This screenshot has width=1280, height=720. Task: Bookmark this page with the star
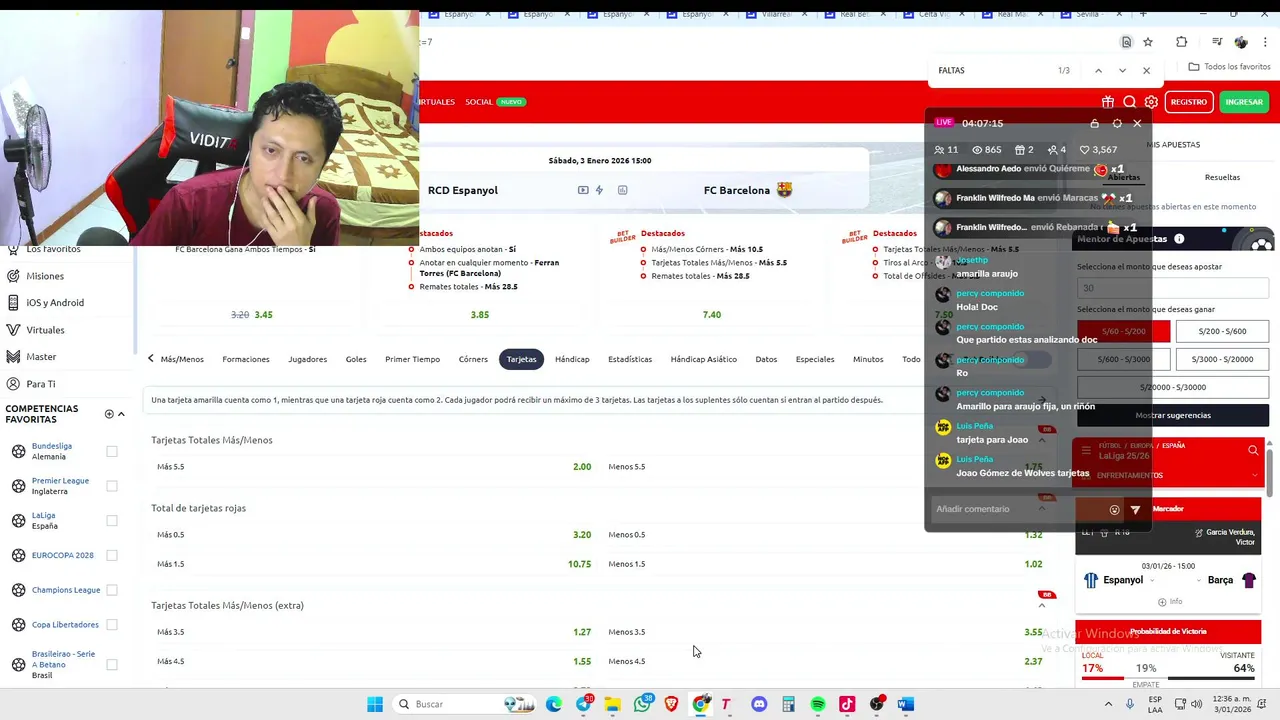click(x=1148, y=42)
